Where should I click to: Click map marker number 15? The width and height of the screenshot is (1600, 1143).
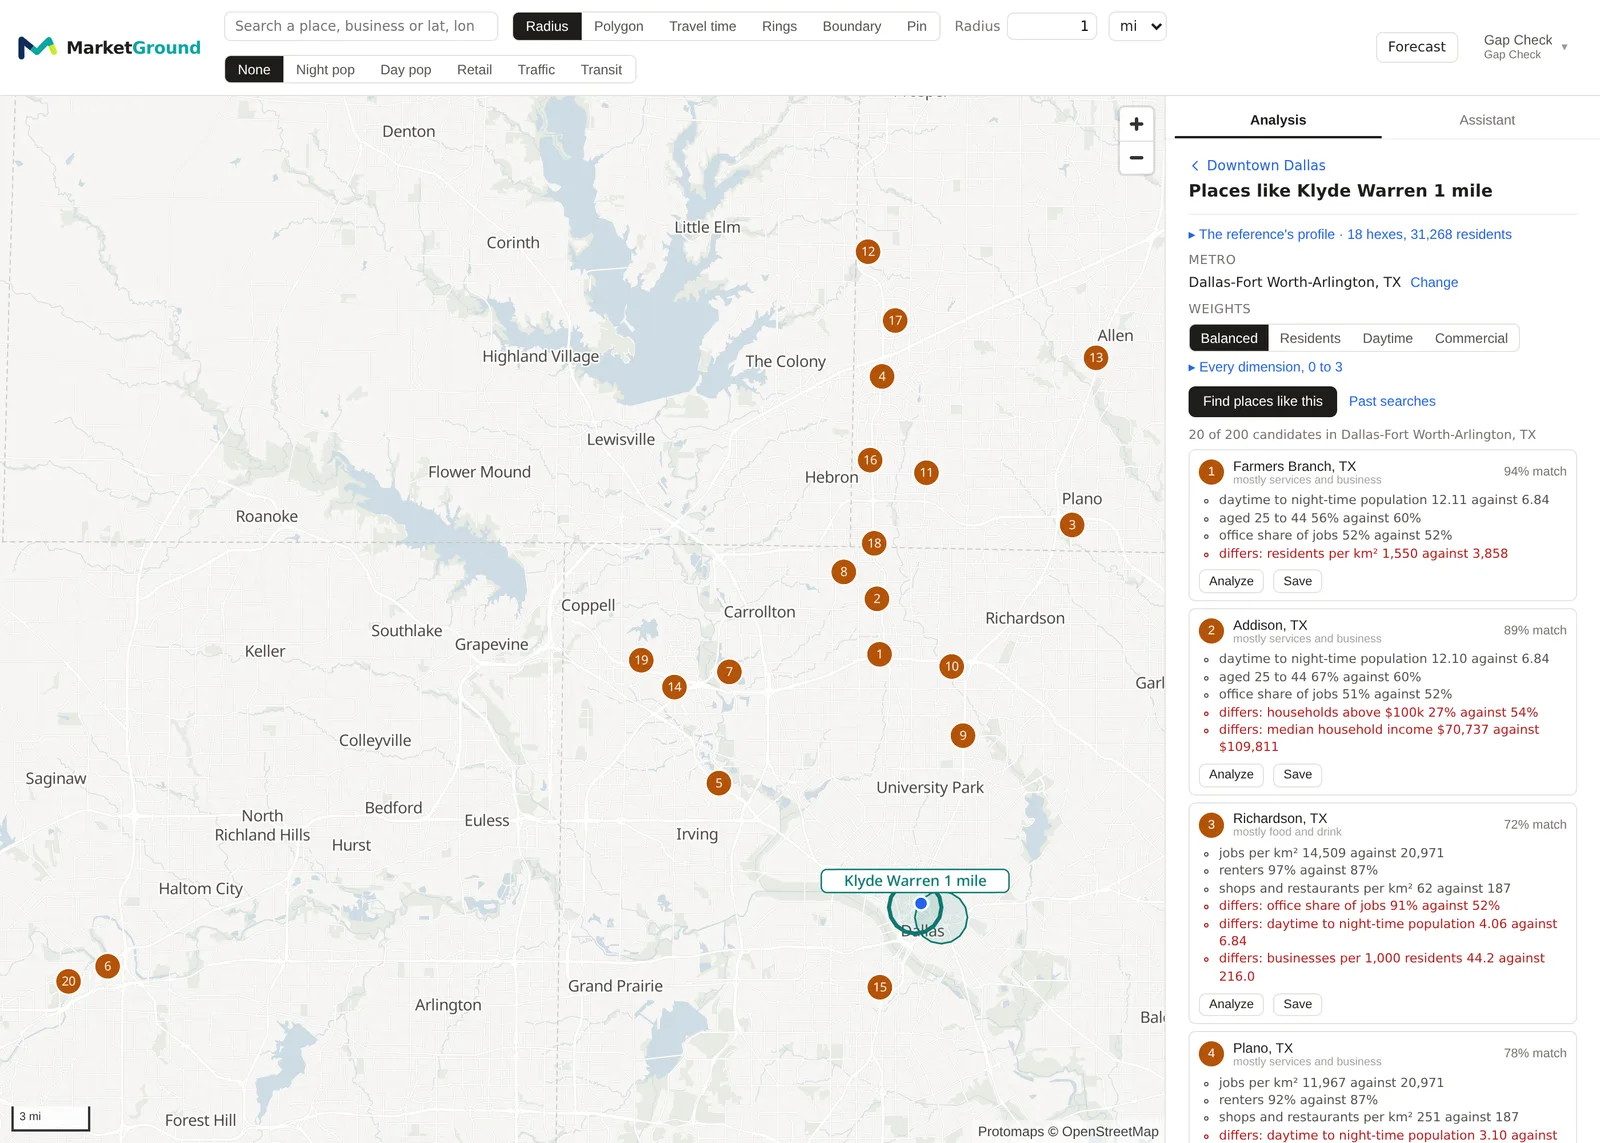coord(880,987)
